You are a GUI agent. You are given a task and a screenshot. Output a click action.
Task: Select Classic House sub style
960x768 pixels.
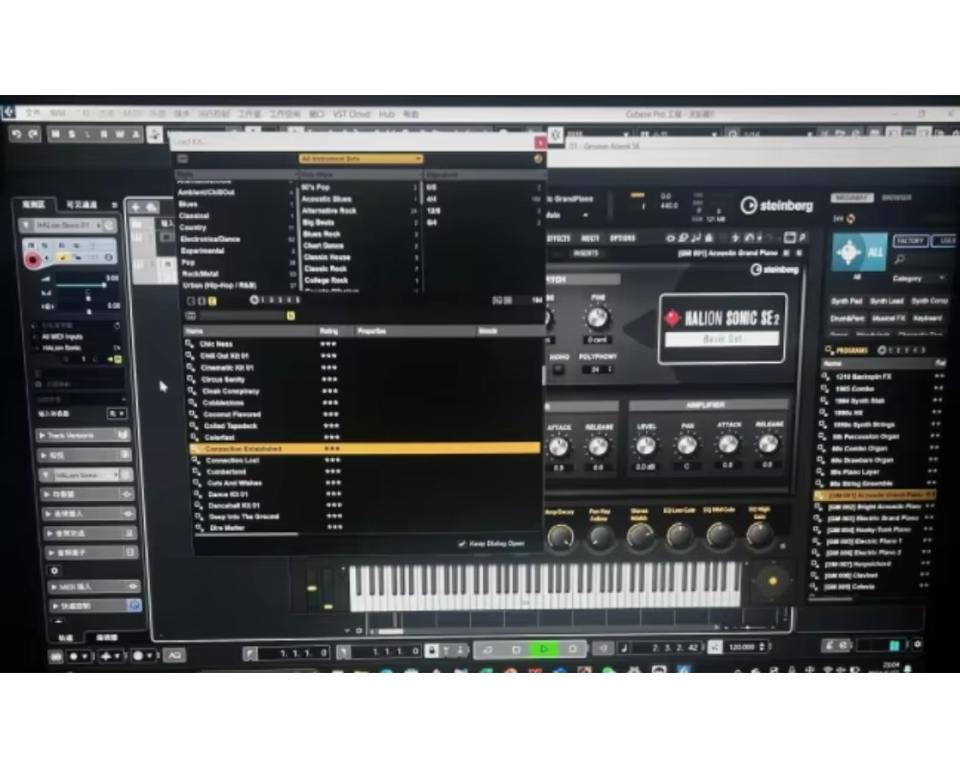click(x=327, y=257)
